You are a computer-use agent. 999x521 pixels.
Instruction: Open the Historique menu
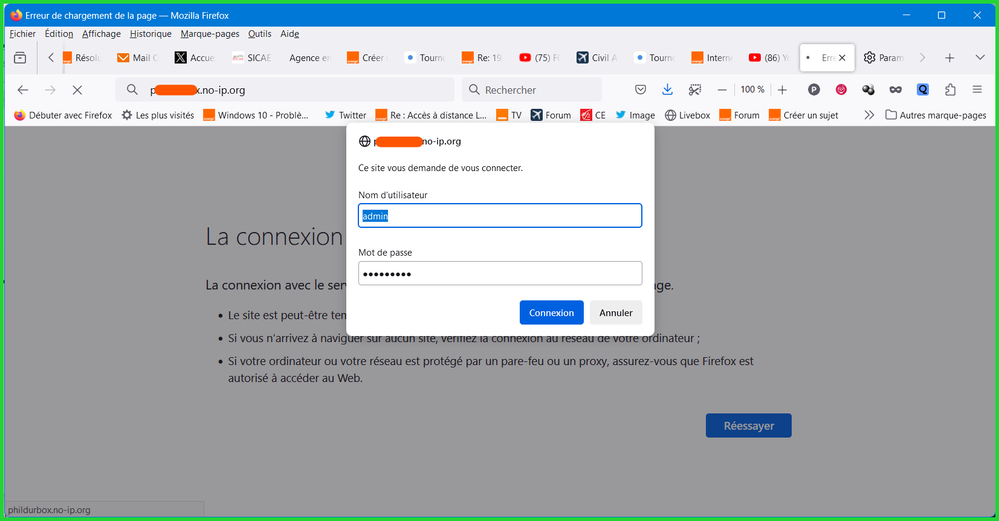coord(150,34)
